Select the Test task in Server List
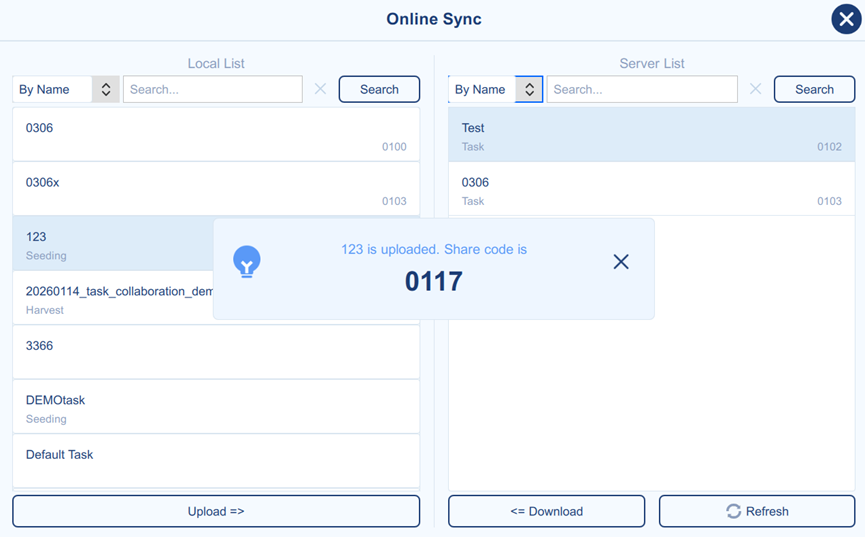 click(x=652, y=135)
